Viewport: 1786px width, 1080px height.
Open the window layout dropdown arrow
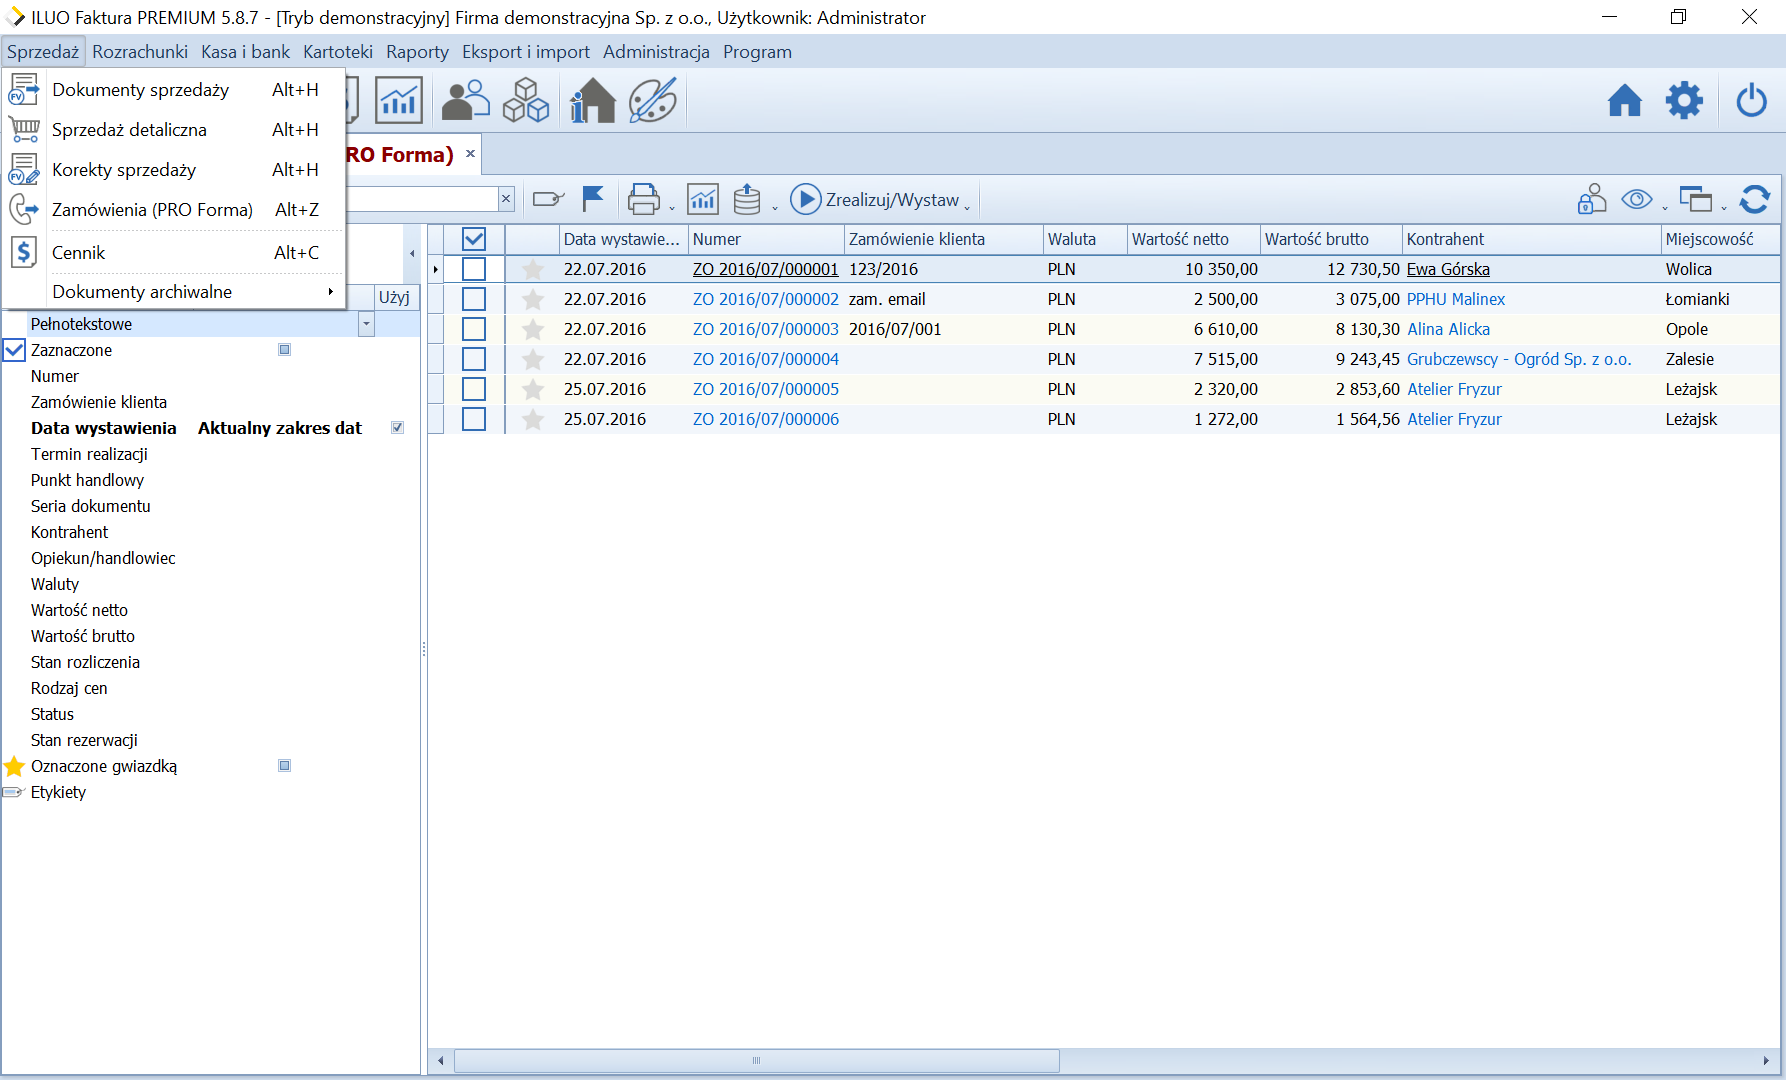pyautogui.click(x=1724, y=208)
